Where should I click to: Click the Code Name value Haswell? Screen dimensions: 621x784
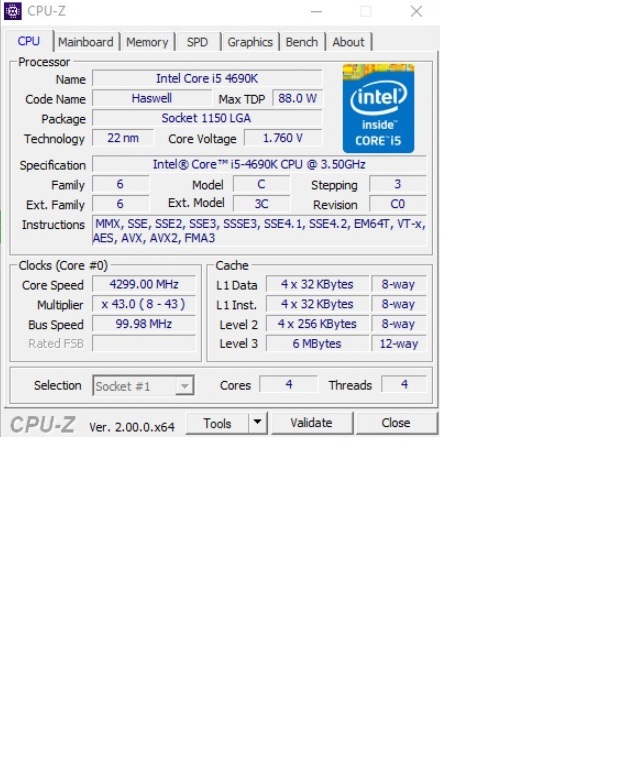[152, 98]
